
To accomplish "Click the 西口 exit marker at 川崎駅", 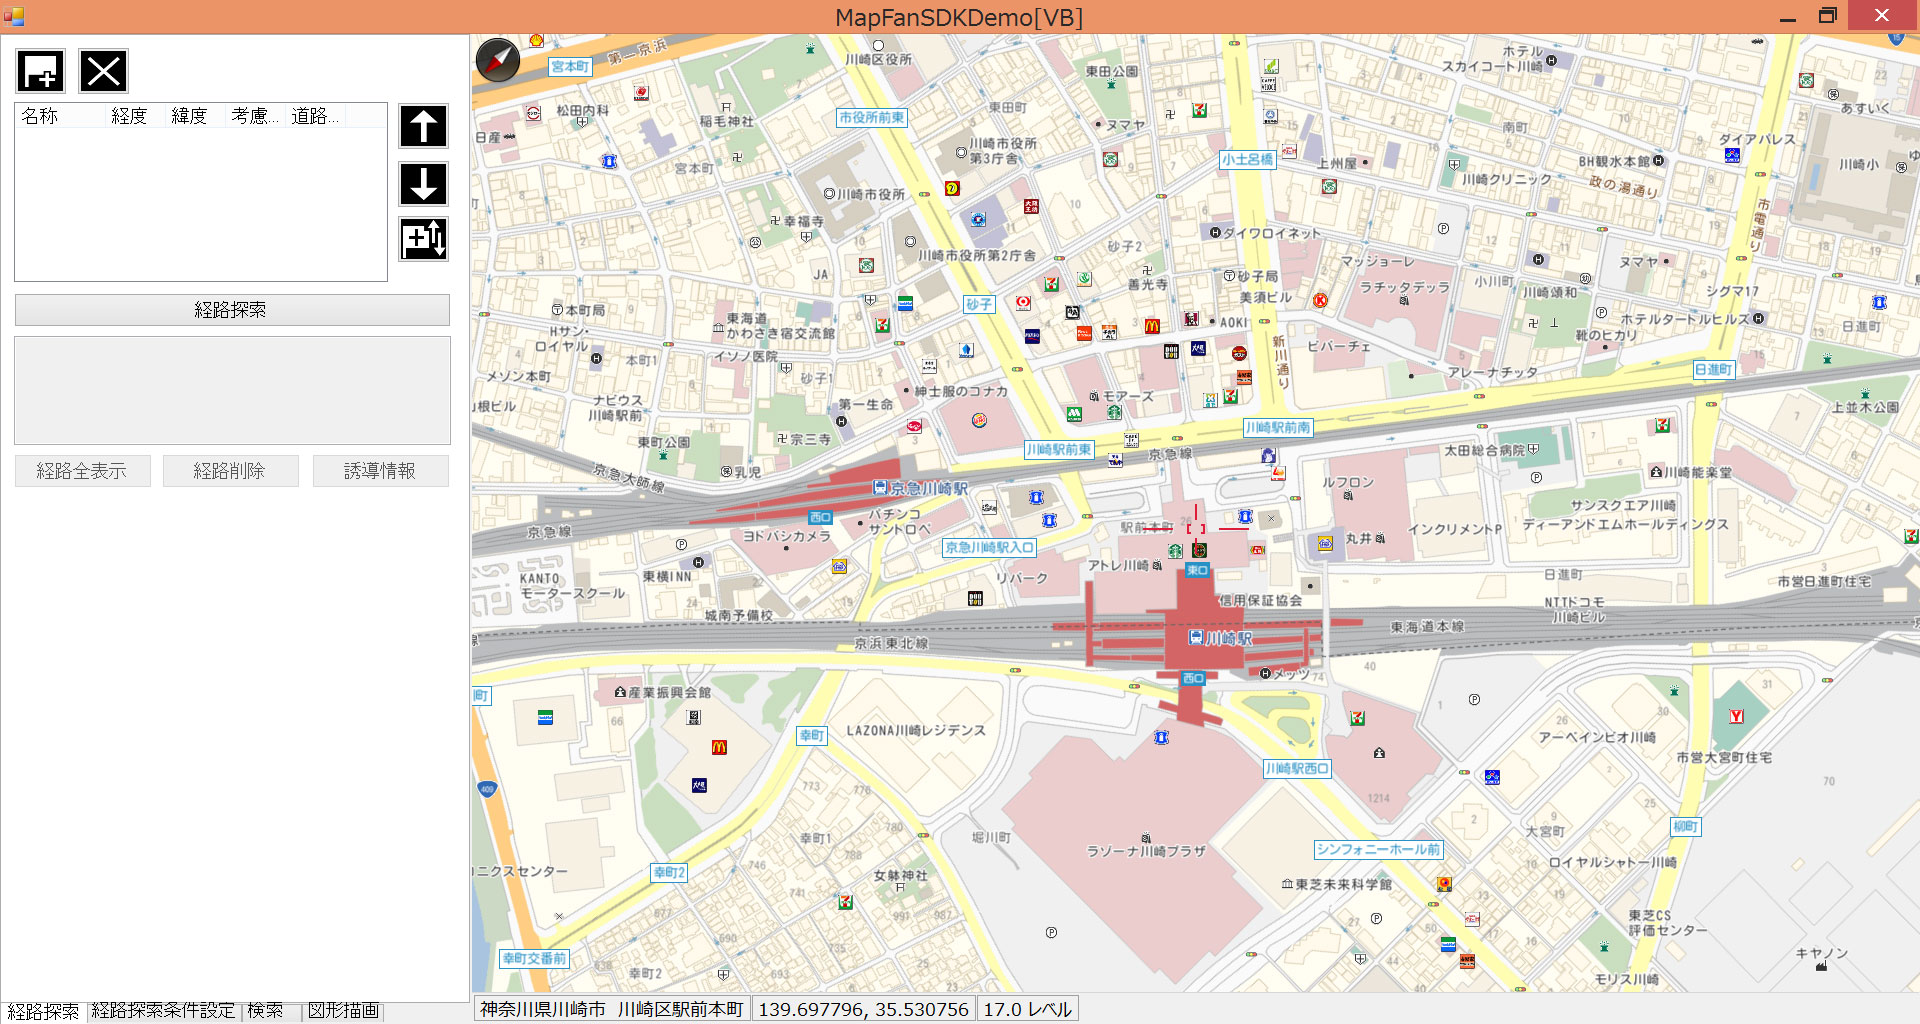I will pos(1193,678).
